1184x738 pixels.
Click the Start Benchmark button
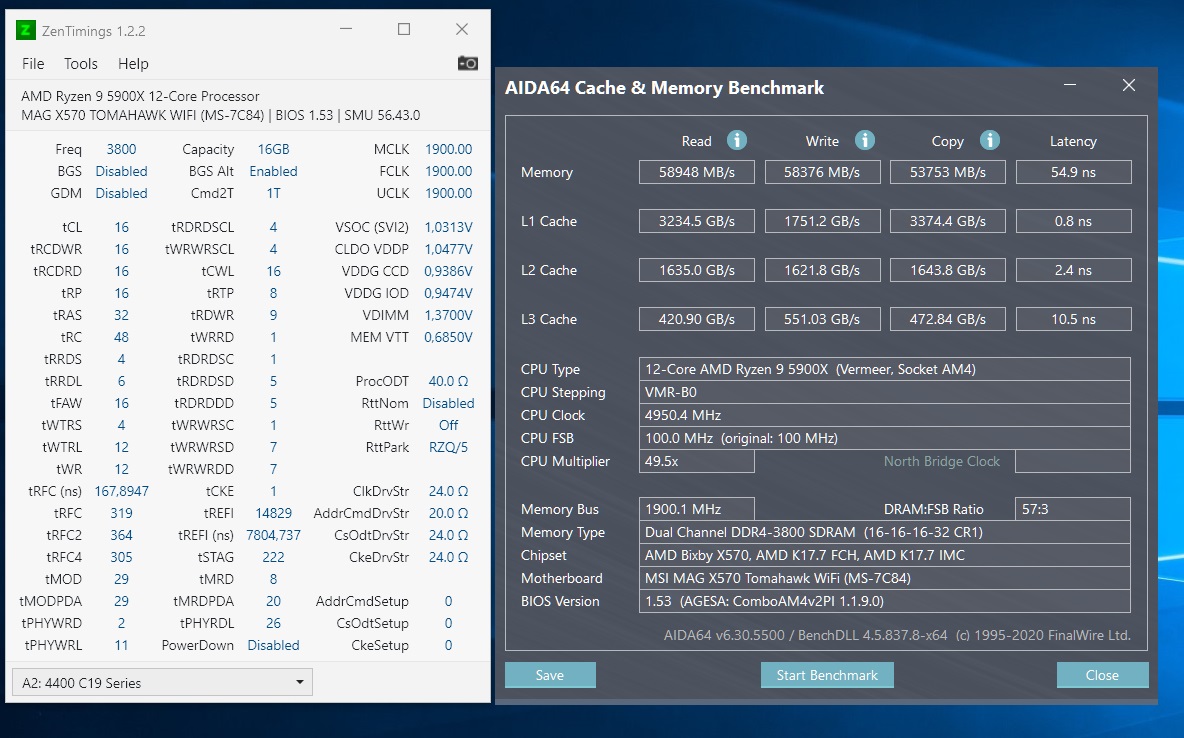[x=827, y=675]
